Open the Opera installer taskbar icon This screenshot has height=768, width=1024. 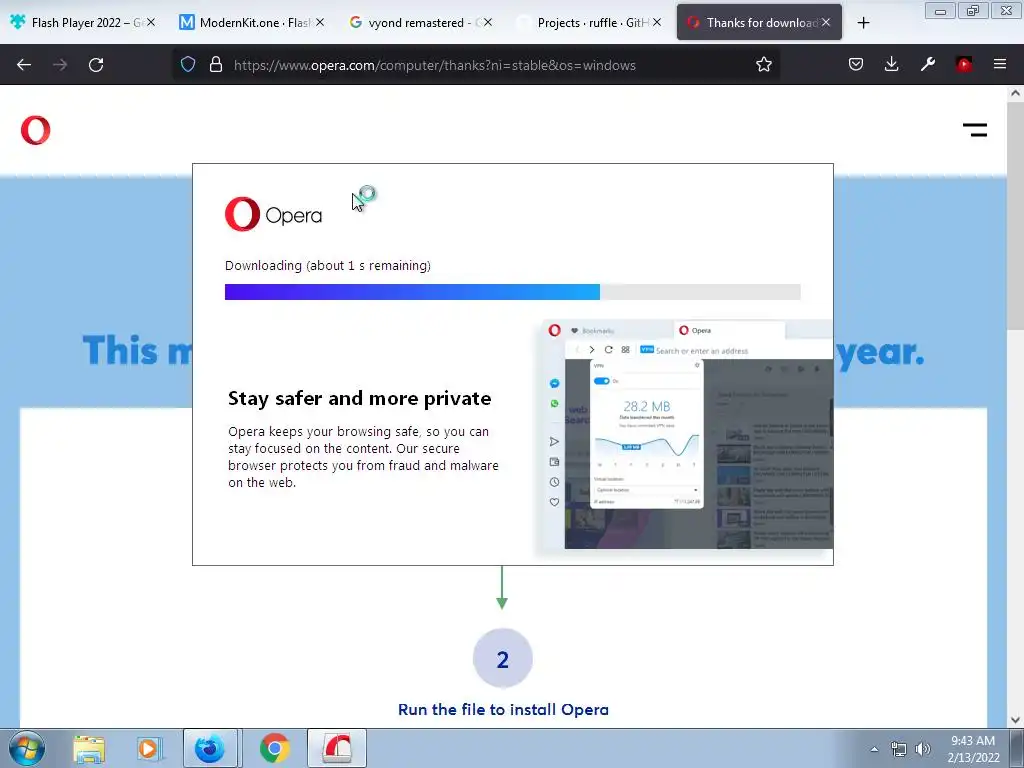pos(337,748)
